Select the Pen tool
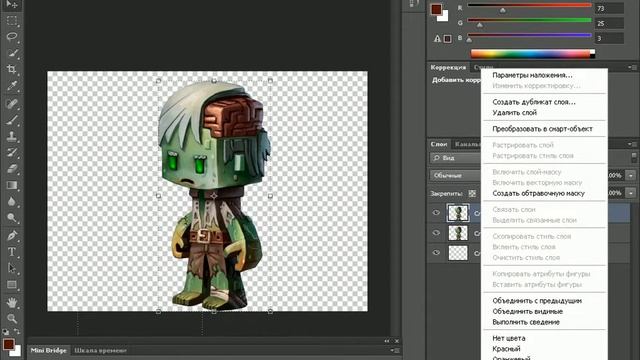This screenshot has width=640, height=360. (x=11, y=236)
